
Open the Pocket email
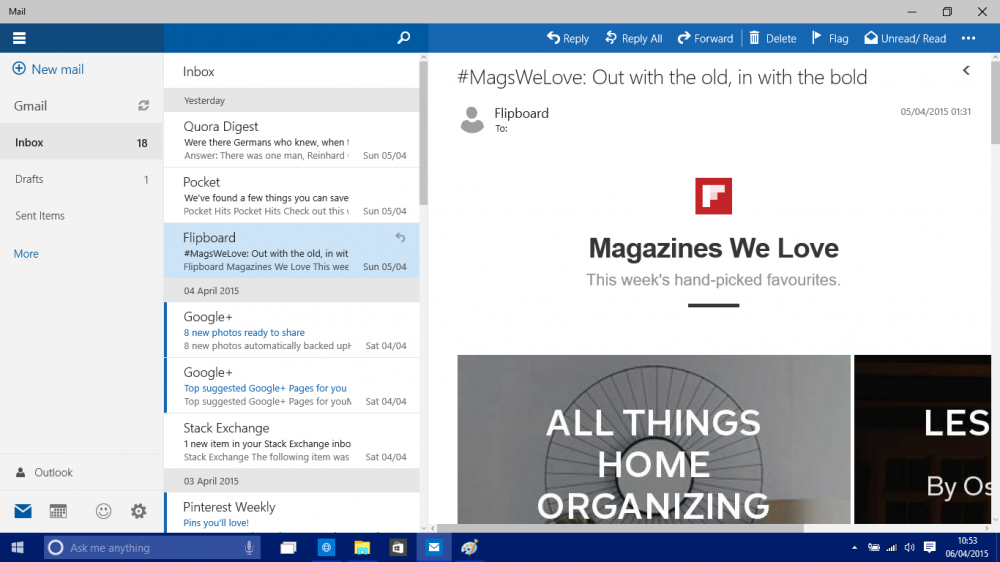pos(291,196)
